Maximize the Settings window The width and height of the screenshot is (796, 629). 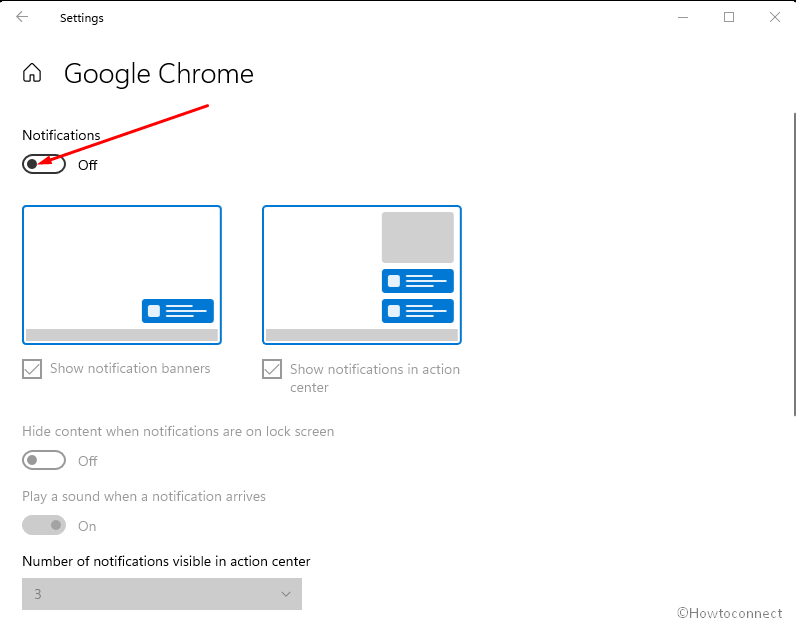click(x=729, y=17)
